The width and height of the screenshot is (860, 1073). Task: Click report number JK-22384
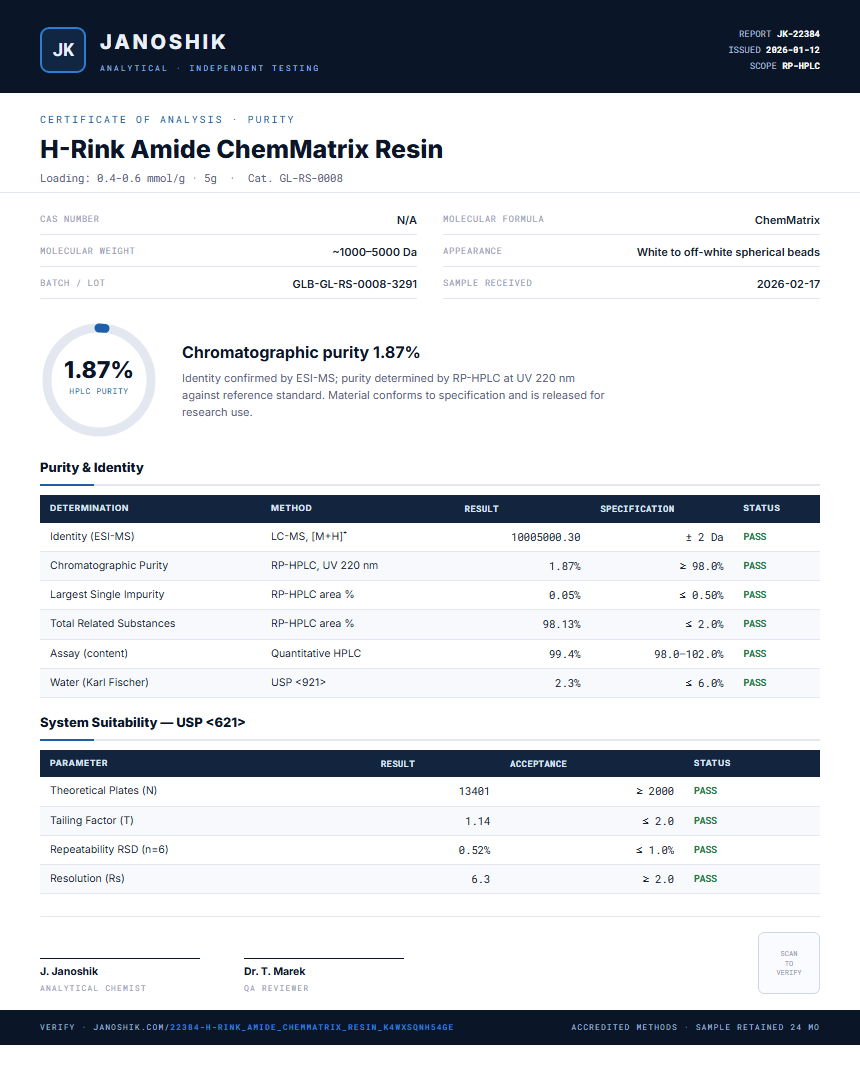pos(798,34)
